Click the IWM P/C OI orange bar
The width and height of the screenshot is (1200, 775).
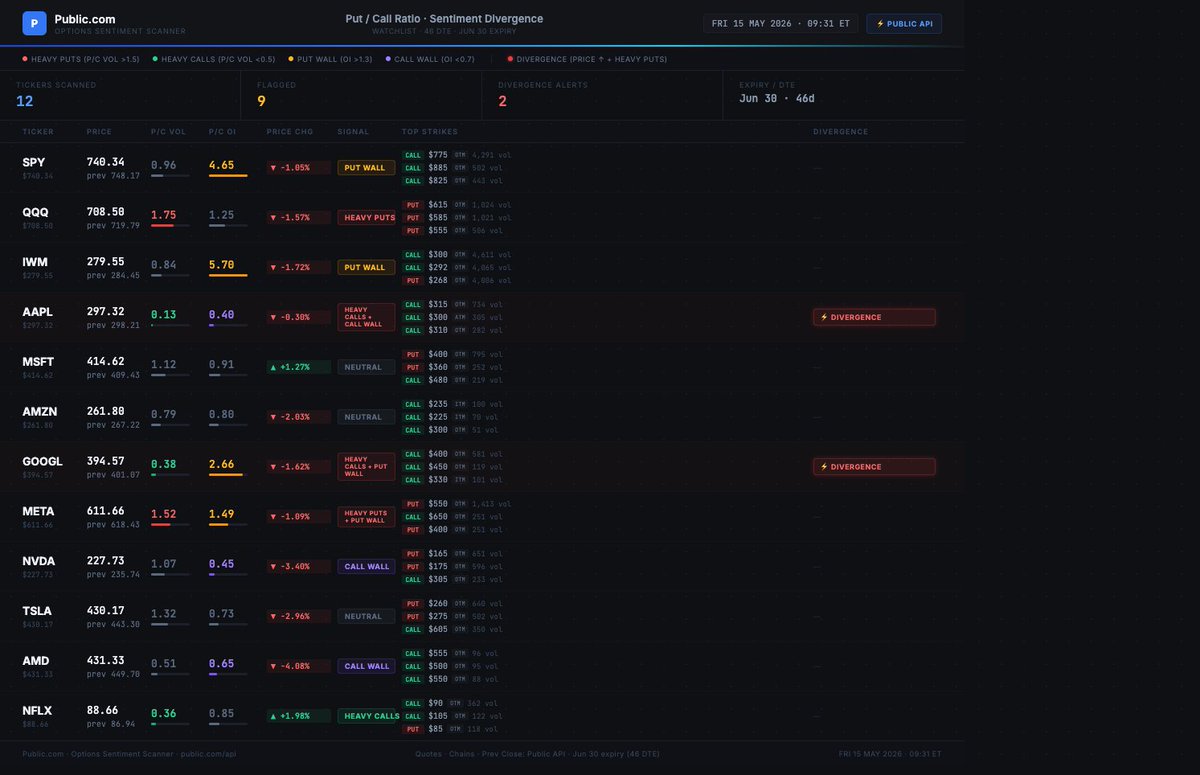(x=228, y=276)
